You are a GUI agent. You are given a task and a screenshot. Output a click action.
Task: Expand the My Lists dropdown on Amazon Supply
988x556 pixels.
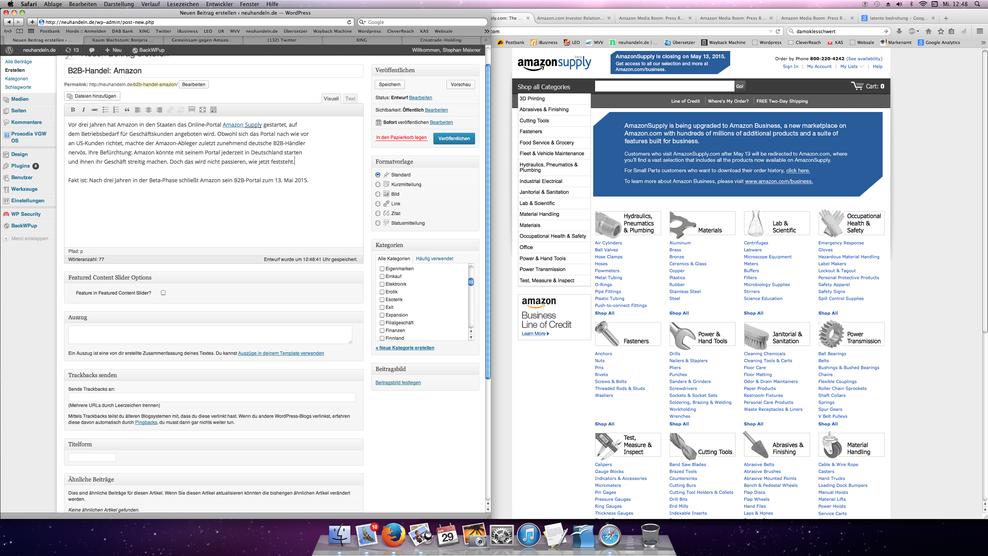coord(851,66)
